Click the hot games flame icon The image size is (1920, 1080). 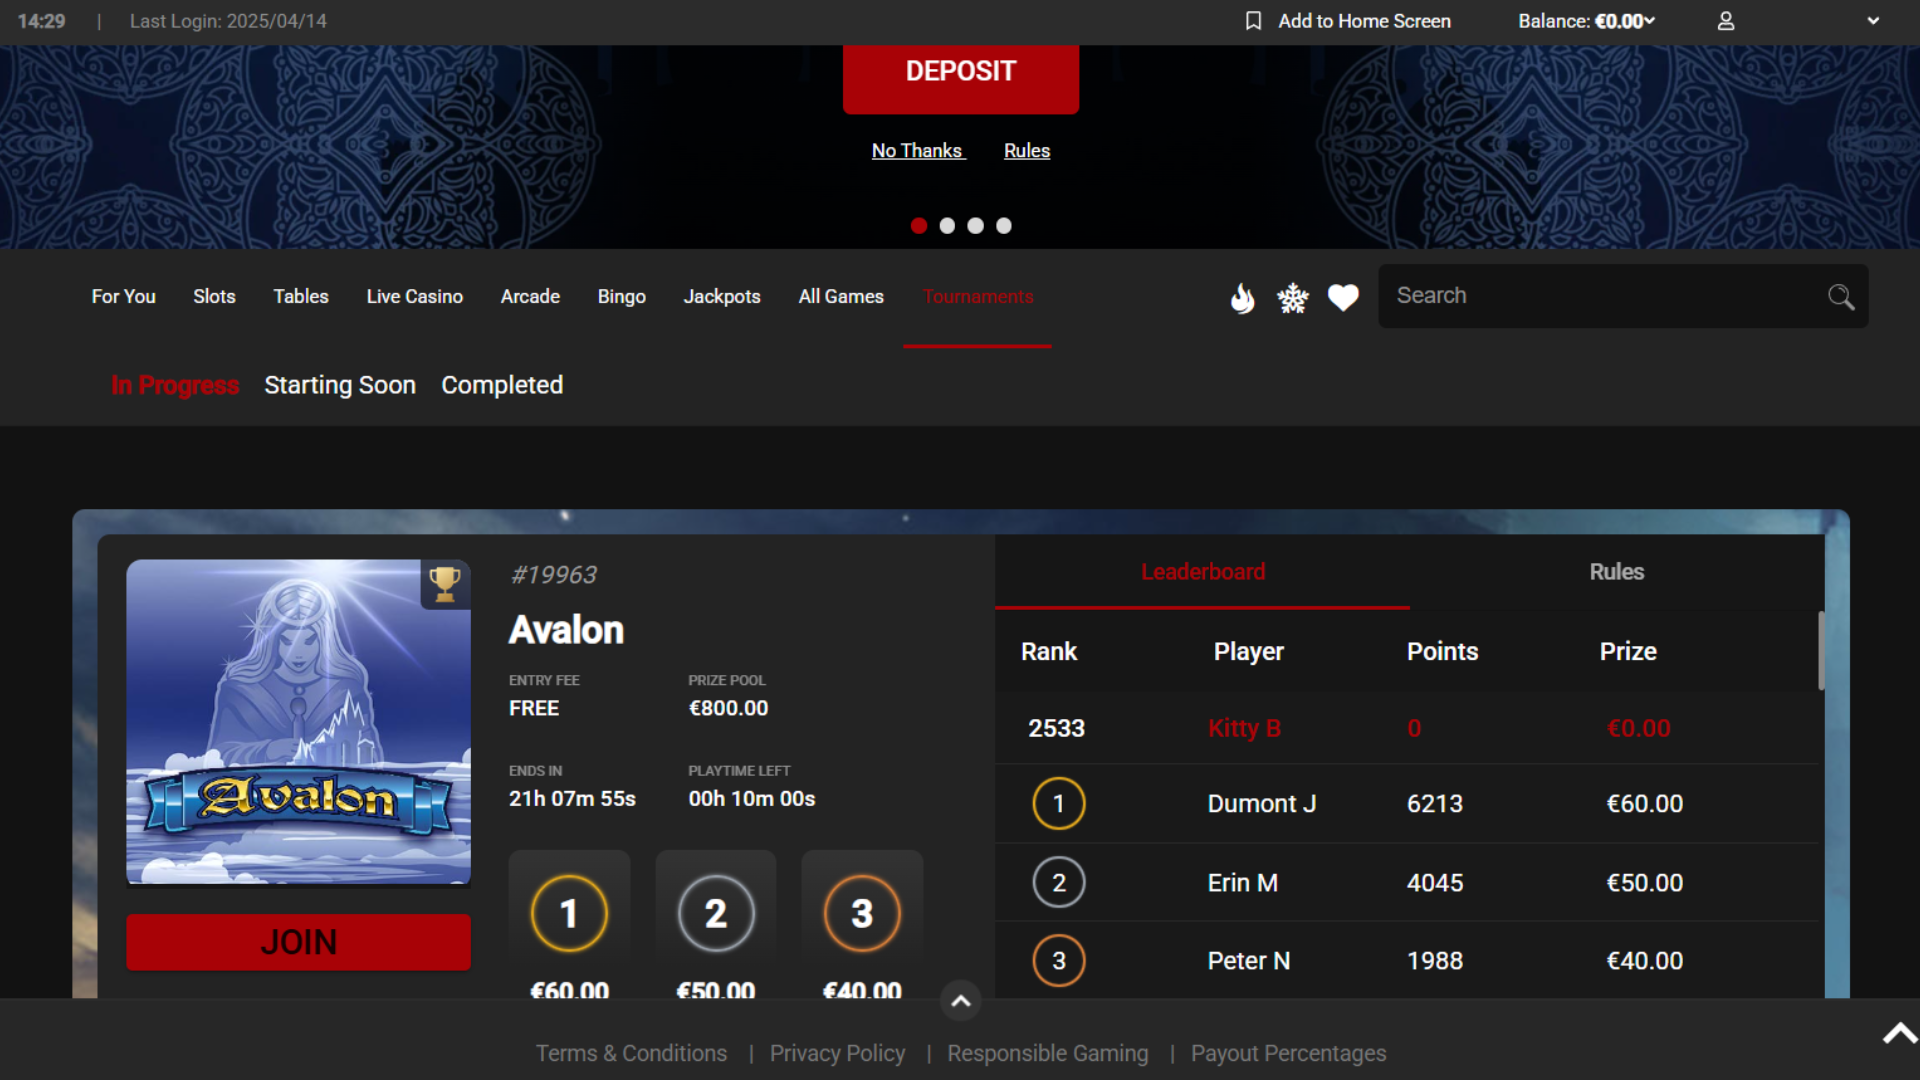pos(1242,297)
